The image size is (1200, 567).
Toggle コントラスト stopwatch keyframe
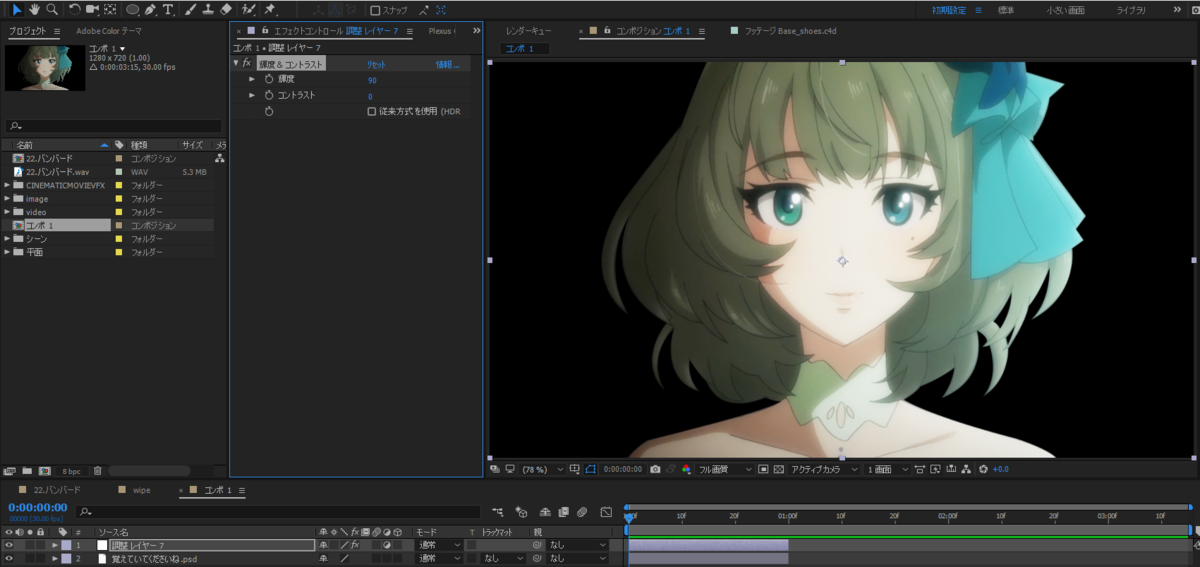[x=269, y=95]
